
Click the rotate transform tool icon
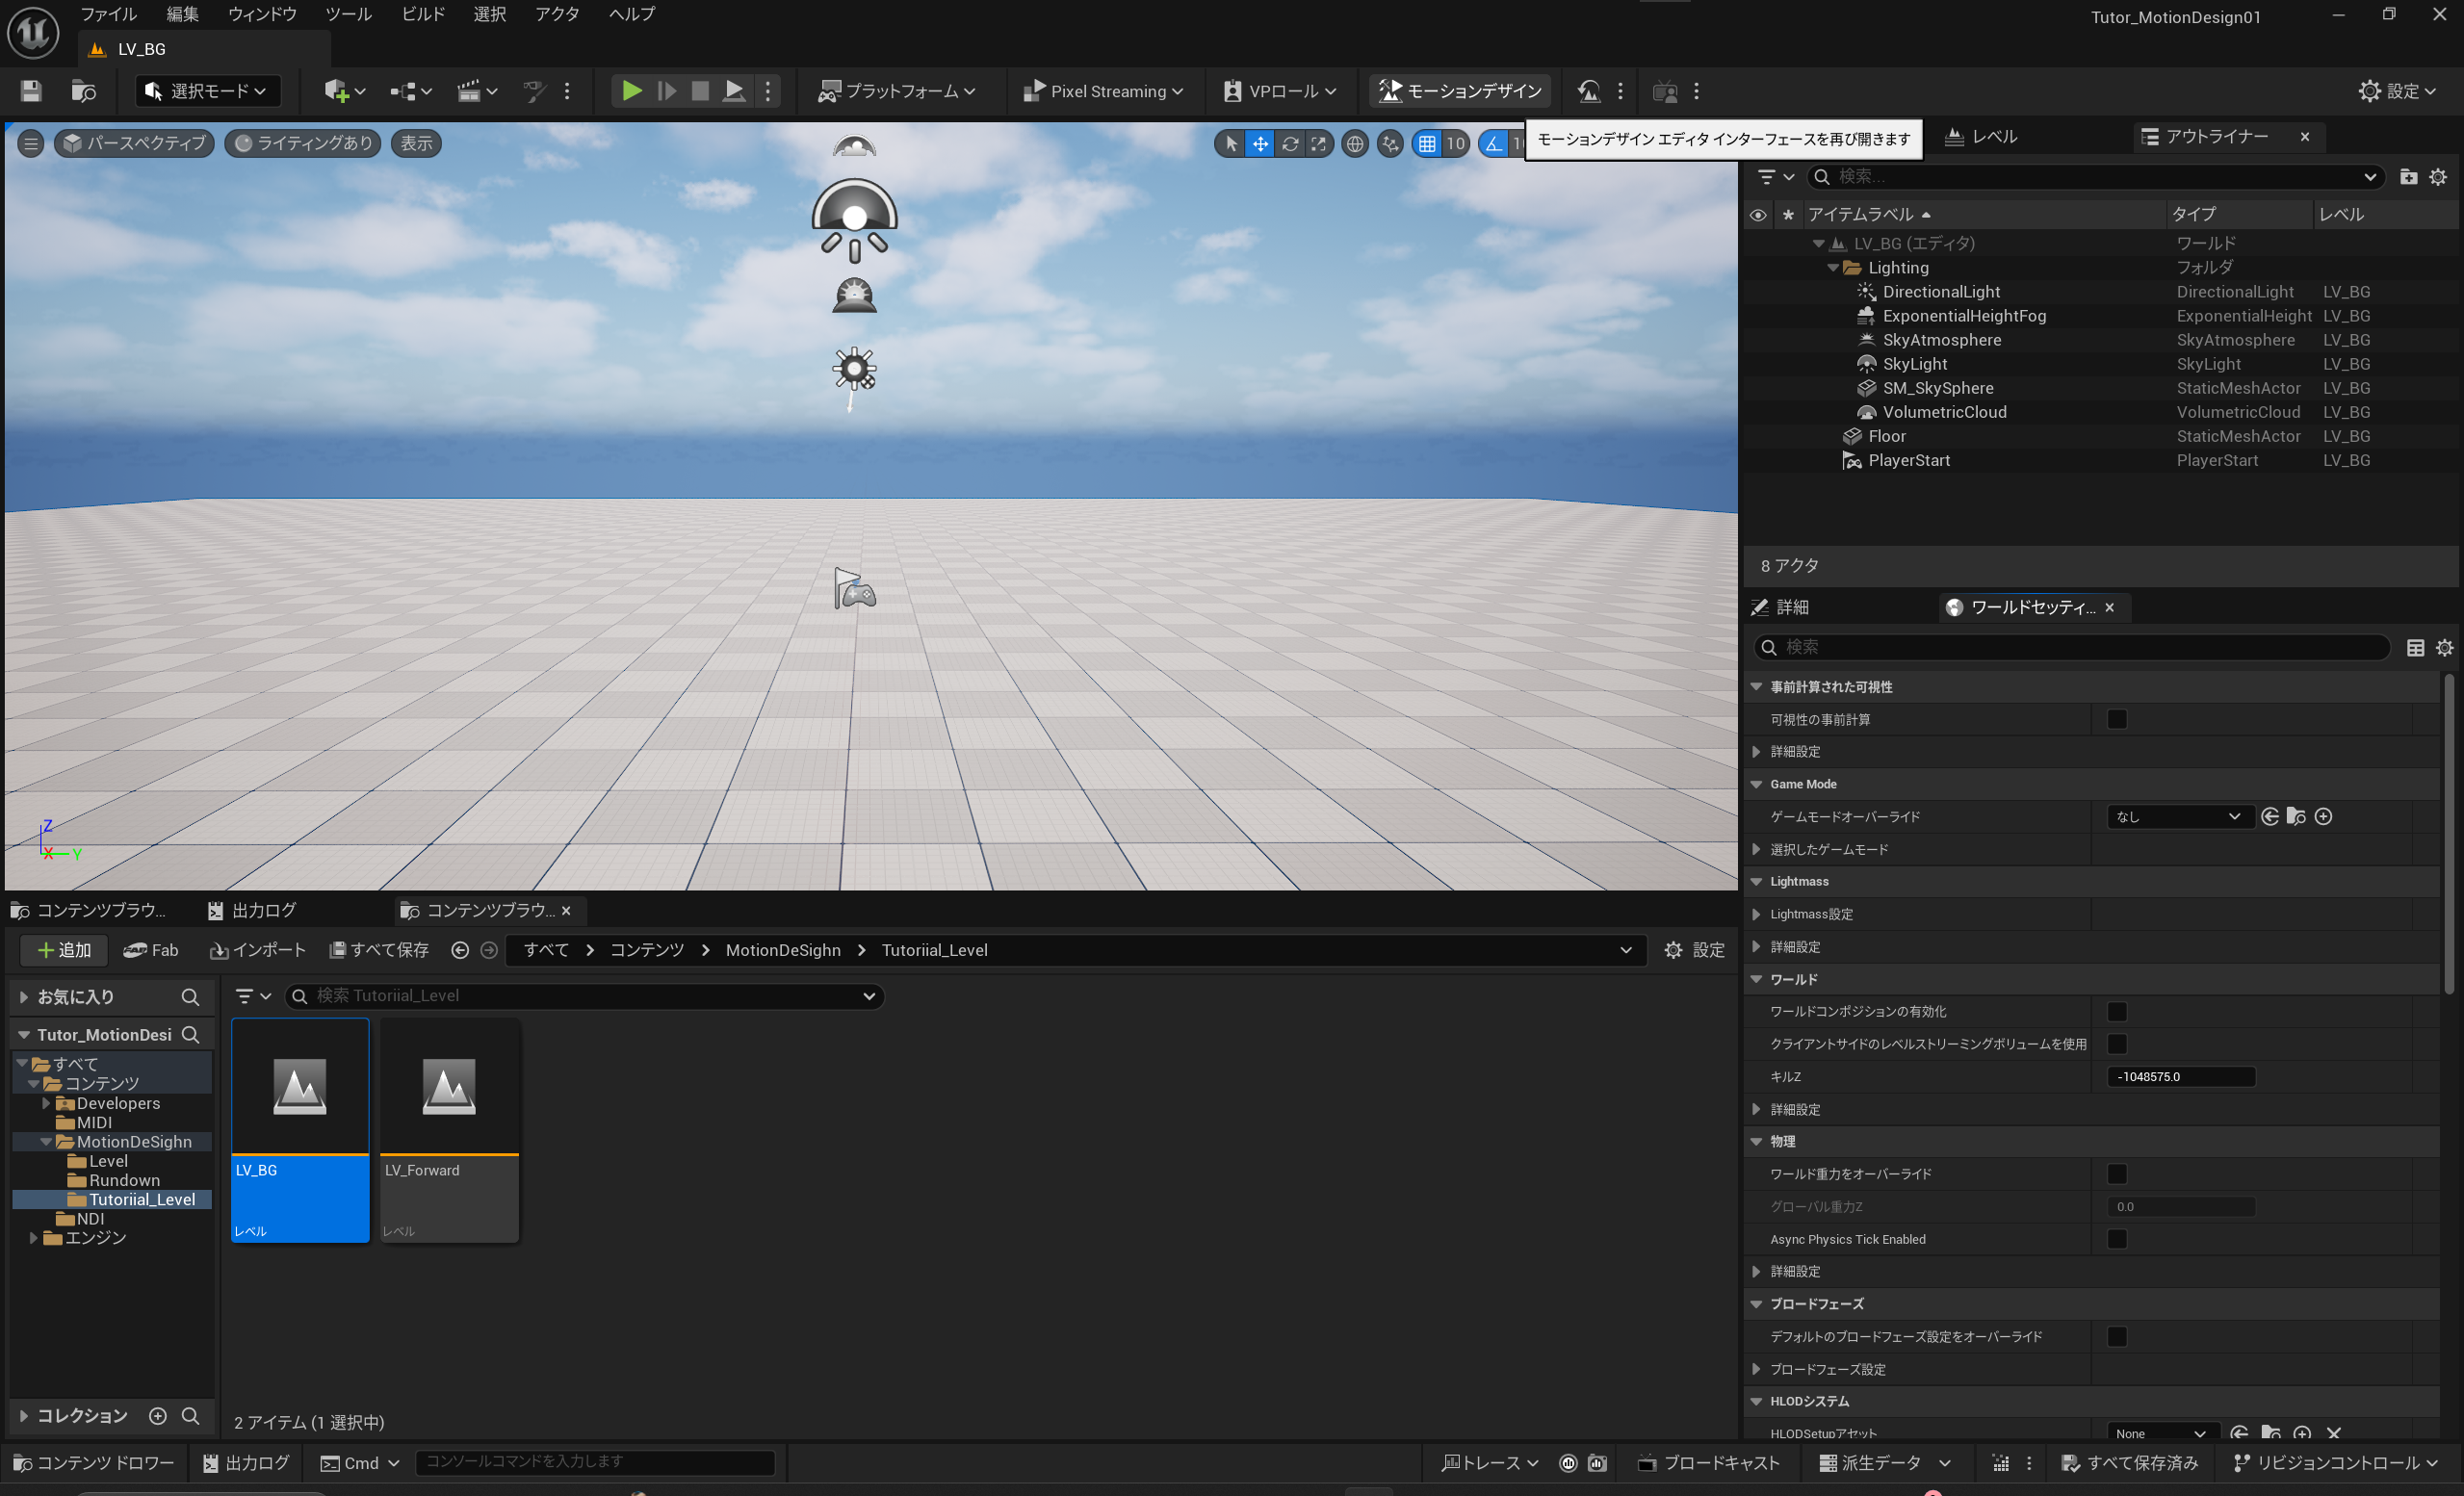click(1290, 144)
